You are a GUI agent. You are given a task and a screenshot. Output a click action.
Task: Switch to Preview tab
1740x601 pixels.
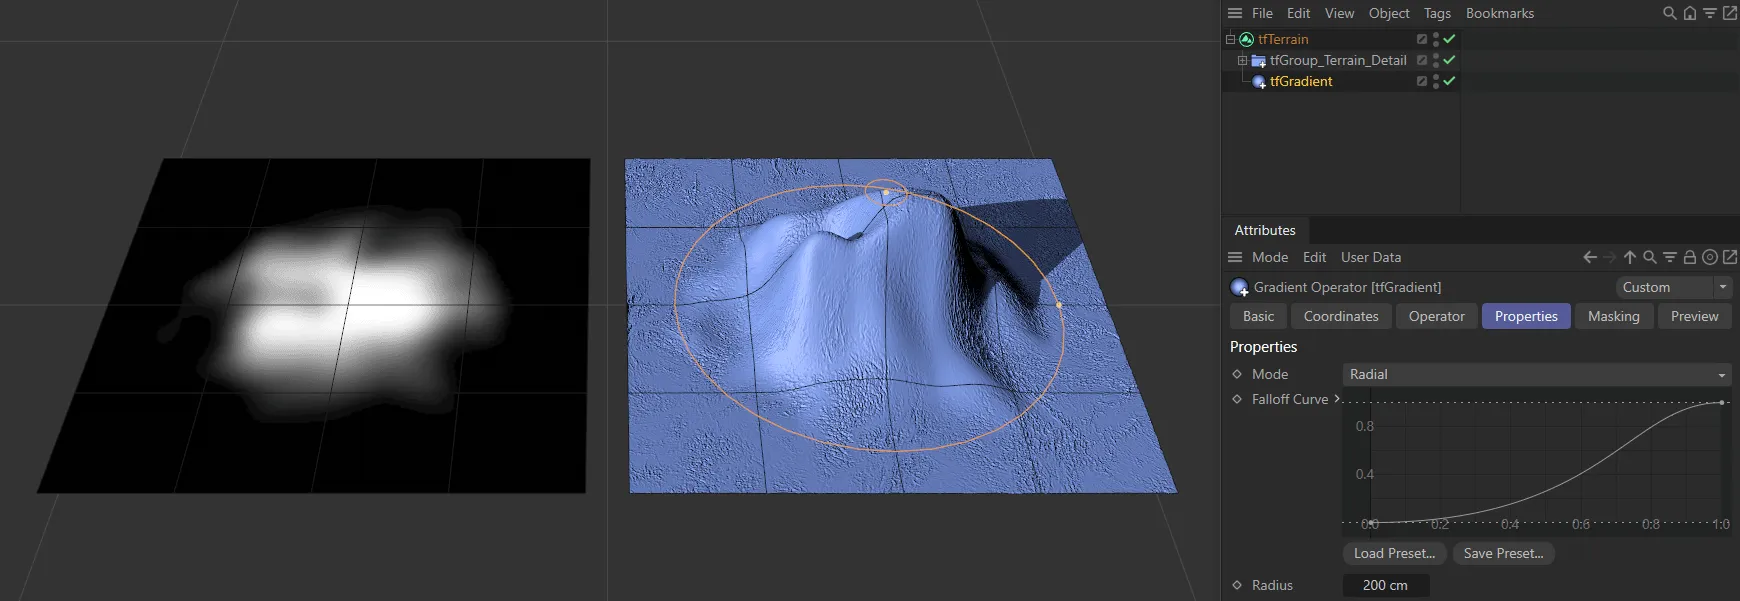[x=1694, y=316]
